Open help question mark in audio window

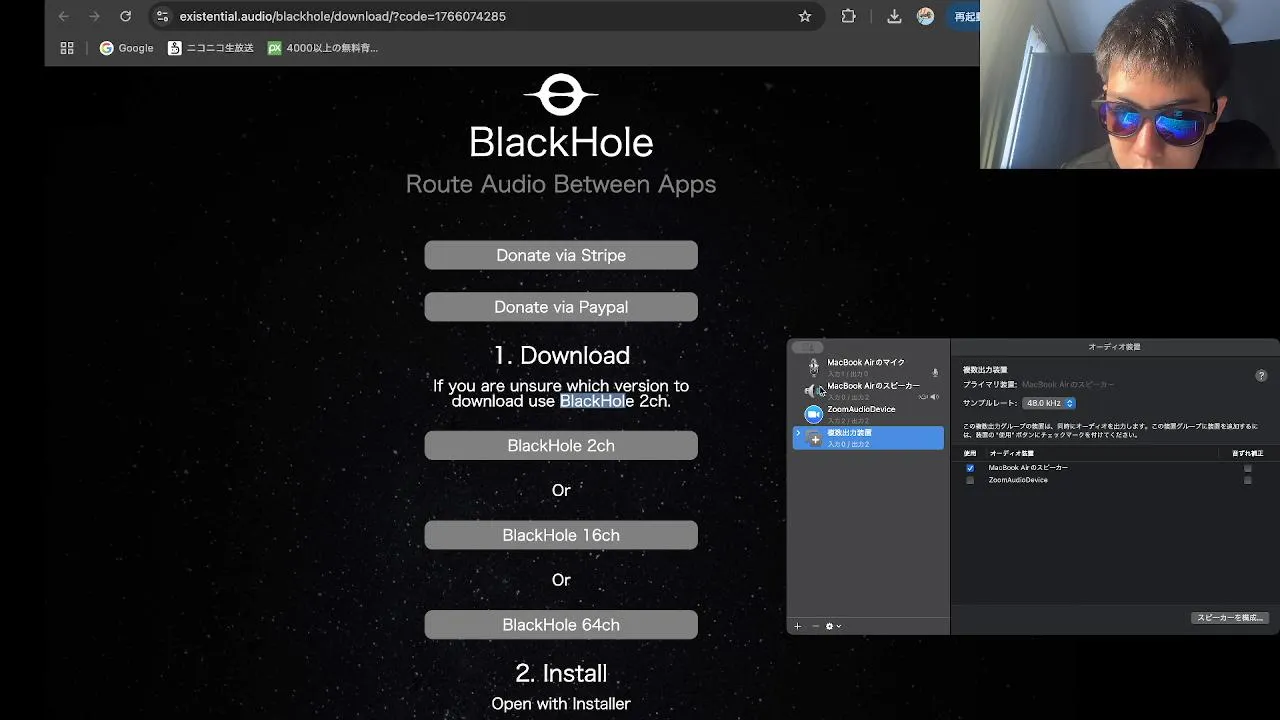click(1261, 376)
